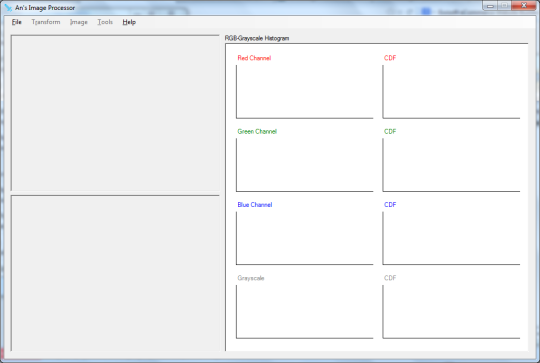Click the green CDF label

[390, 131]
